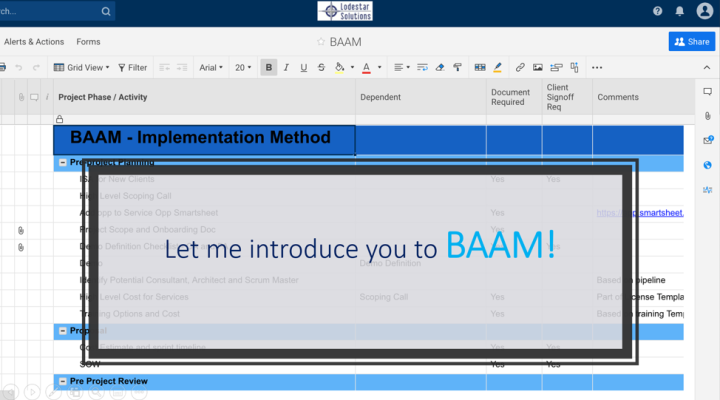Open the smartsheet hyperlink in Comments

640,213
